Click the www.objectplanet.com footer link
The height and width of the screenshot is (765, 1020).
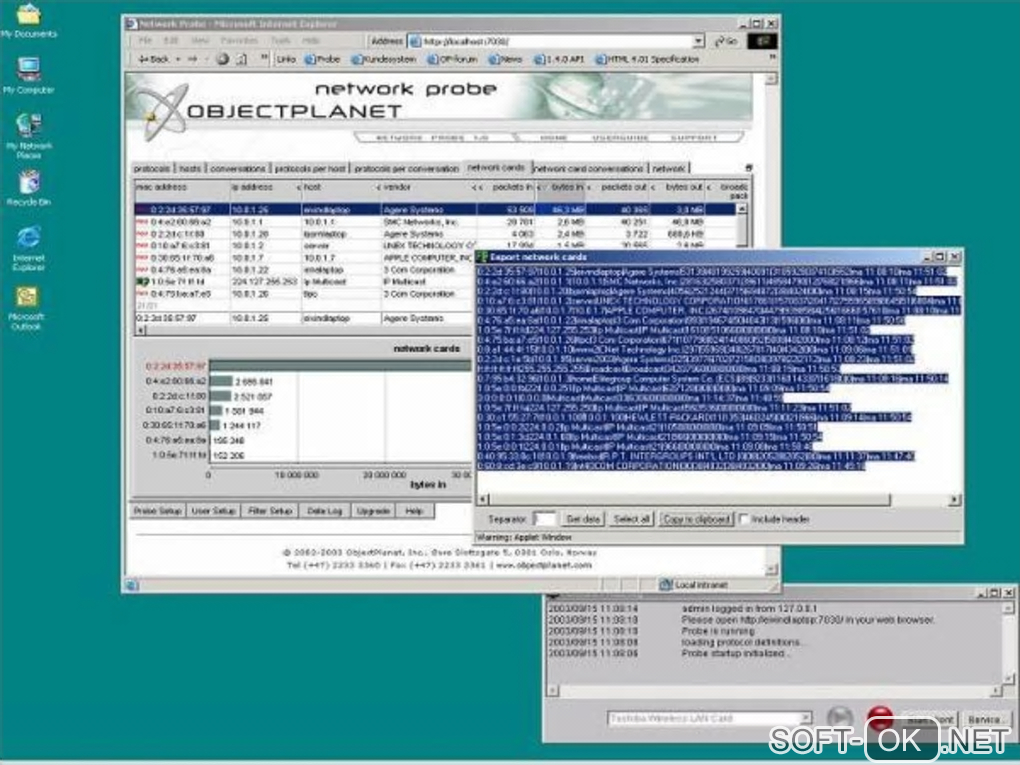[544, 565]
